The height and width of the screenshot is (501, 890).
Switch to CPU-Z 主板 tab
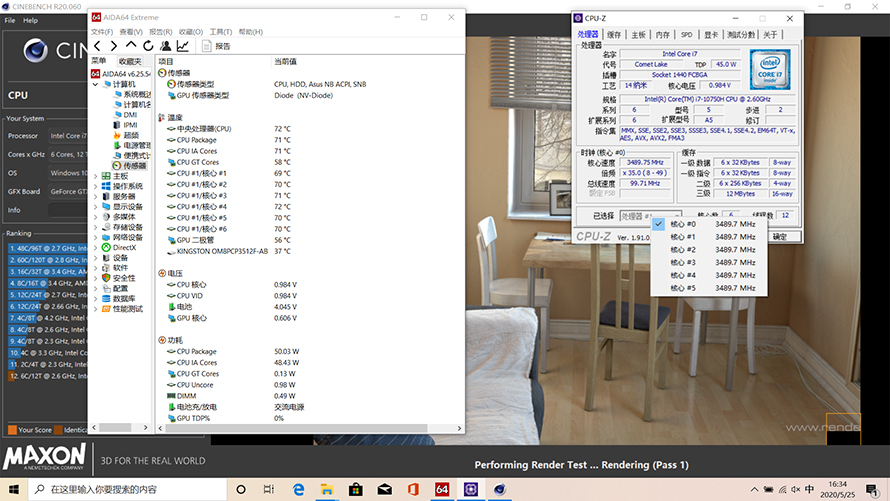pyautogui.click(x=639, y=35)
